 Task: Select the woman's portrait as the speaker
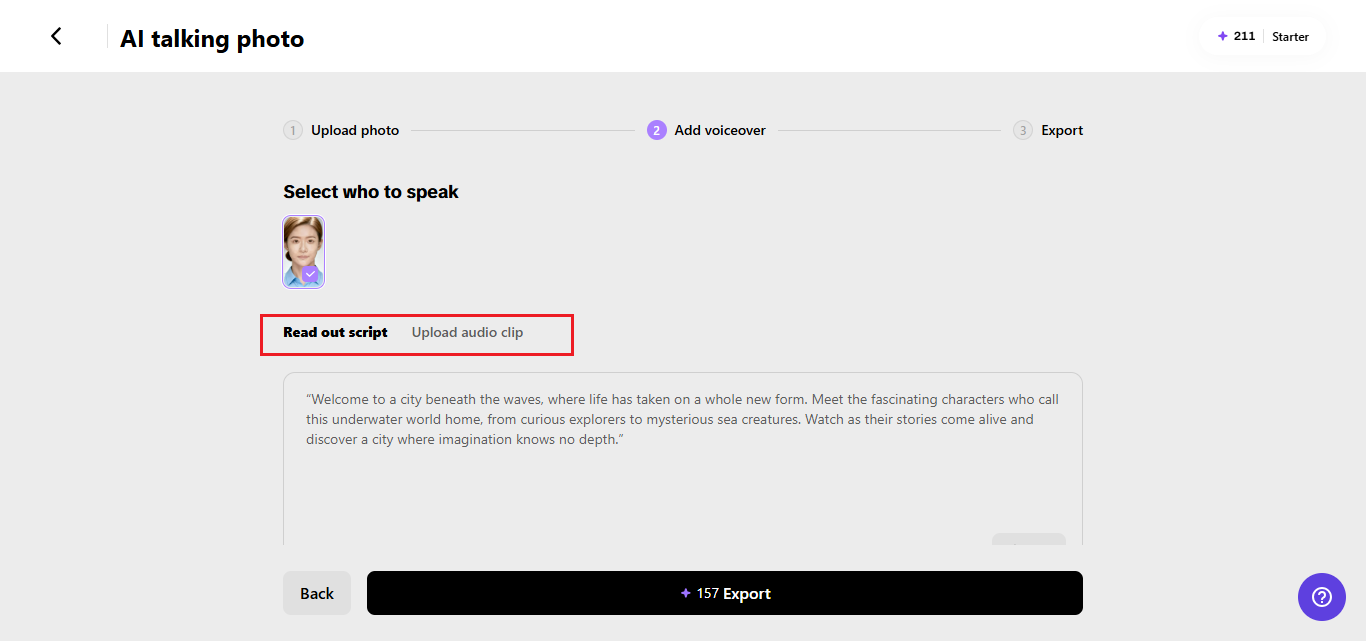304,252
